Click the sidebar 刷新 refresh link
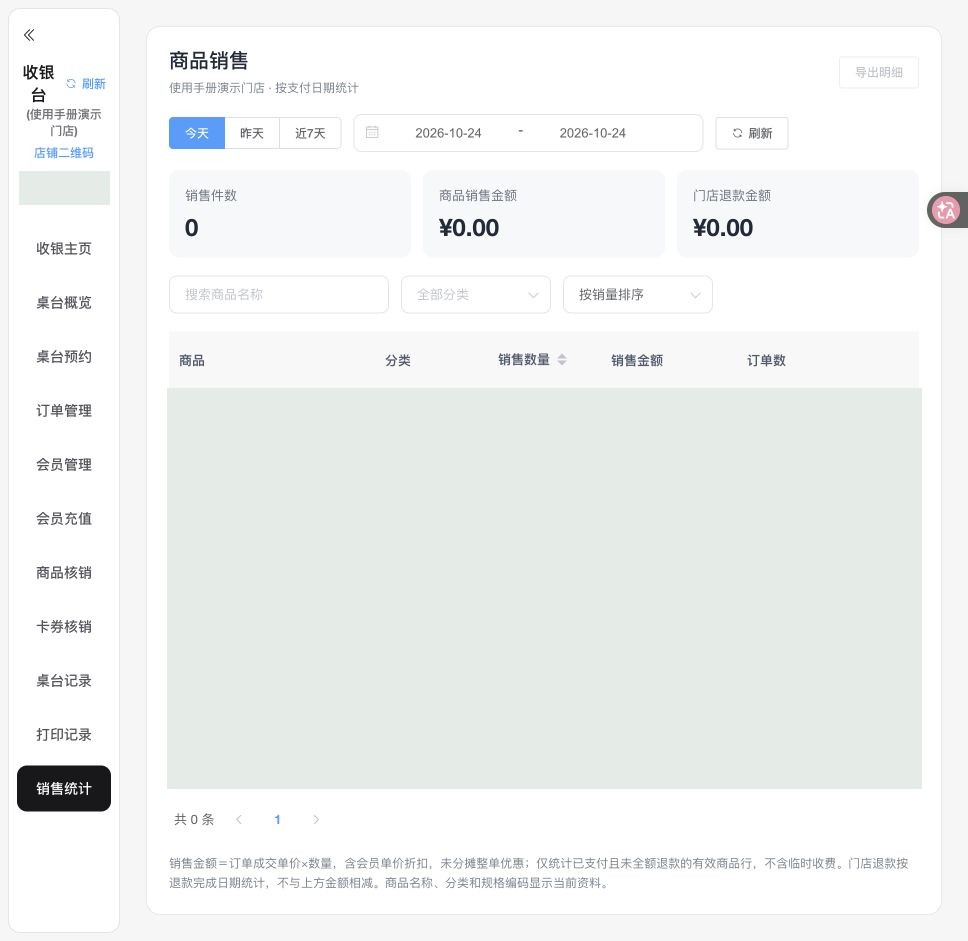 (86, 83)
